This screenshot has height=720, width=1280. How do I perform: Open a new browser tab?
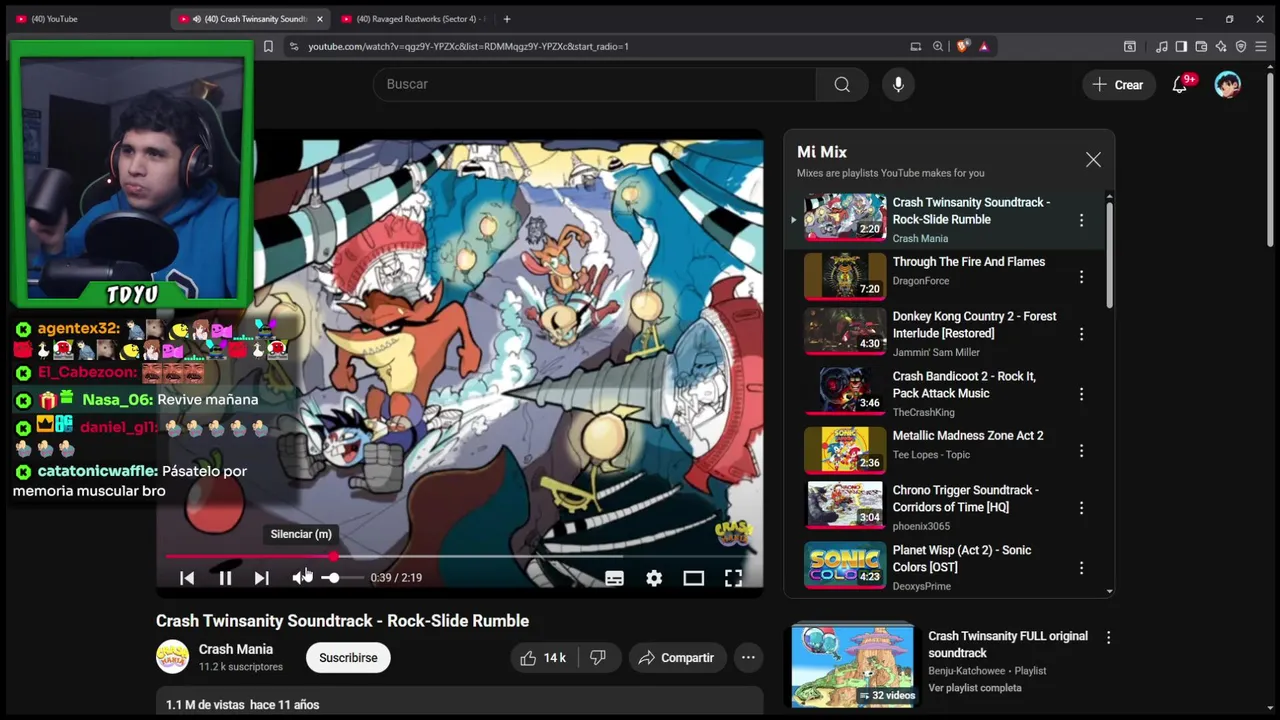507,19
